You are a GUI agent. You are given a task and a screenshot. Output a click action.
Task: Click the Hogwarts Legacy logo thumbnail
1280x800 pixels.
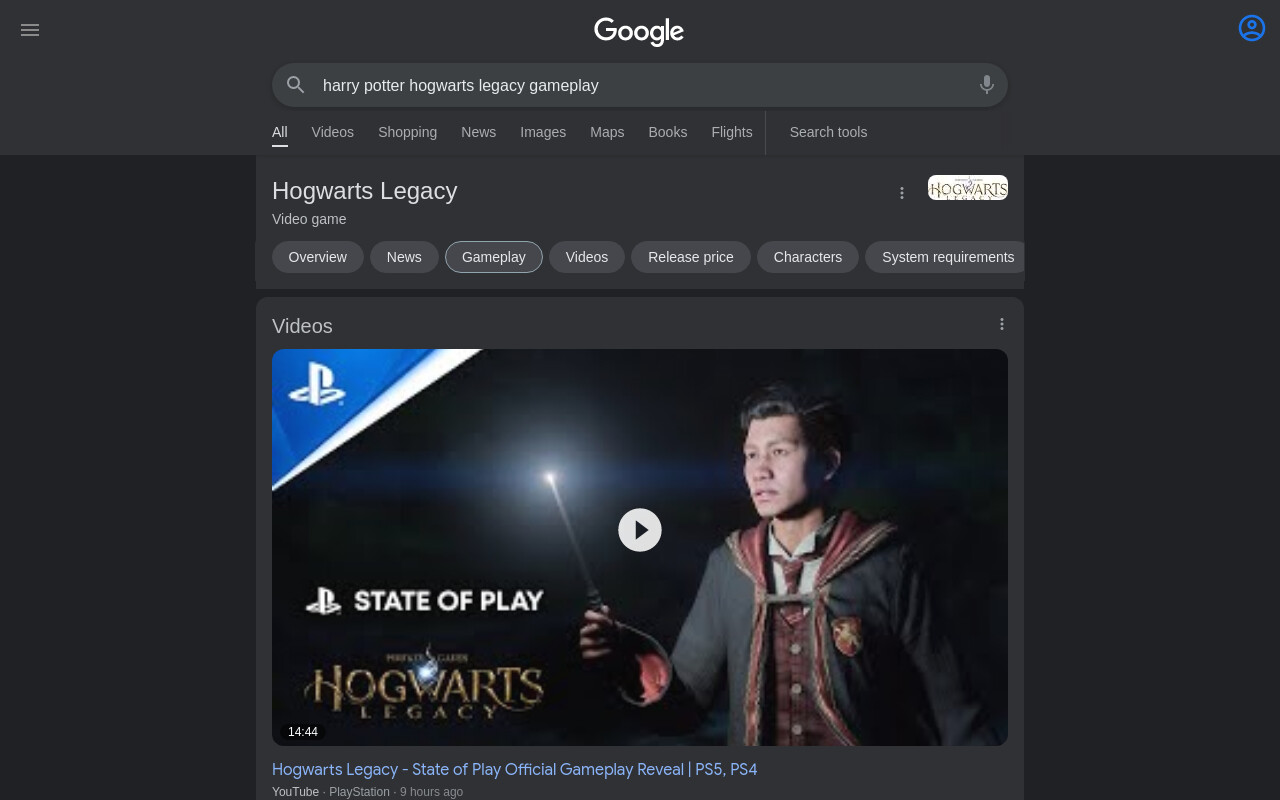968,188
